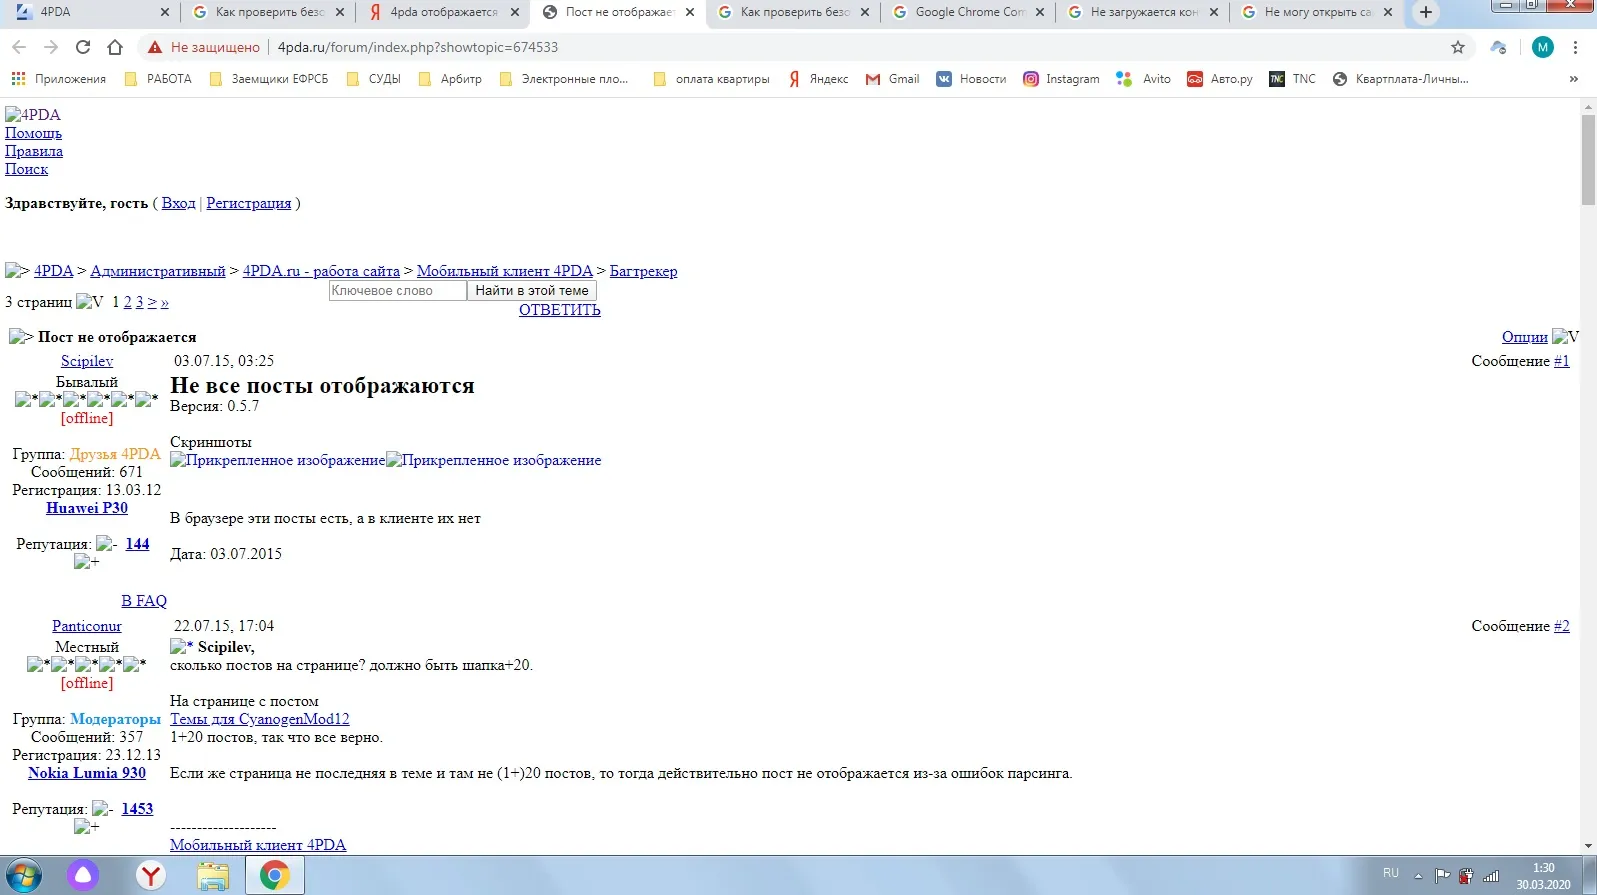Open the Арбитр bookmark folder
This screenshot has width=1597, height=895.
pos(450,79)
